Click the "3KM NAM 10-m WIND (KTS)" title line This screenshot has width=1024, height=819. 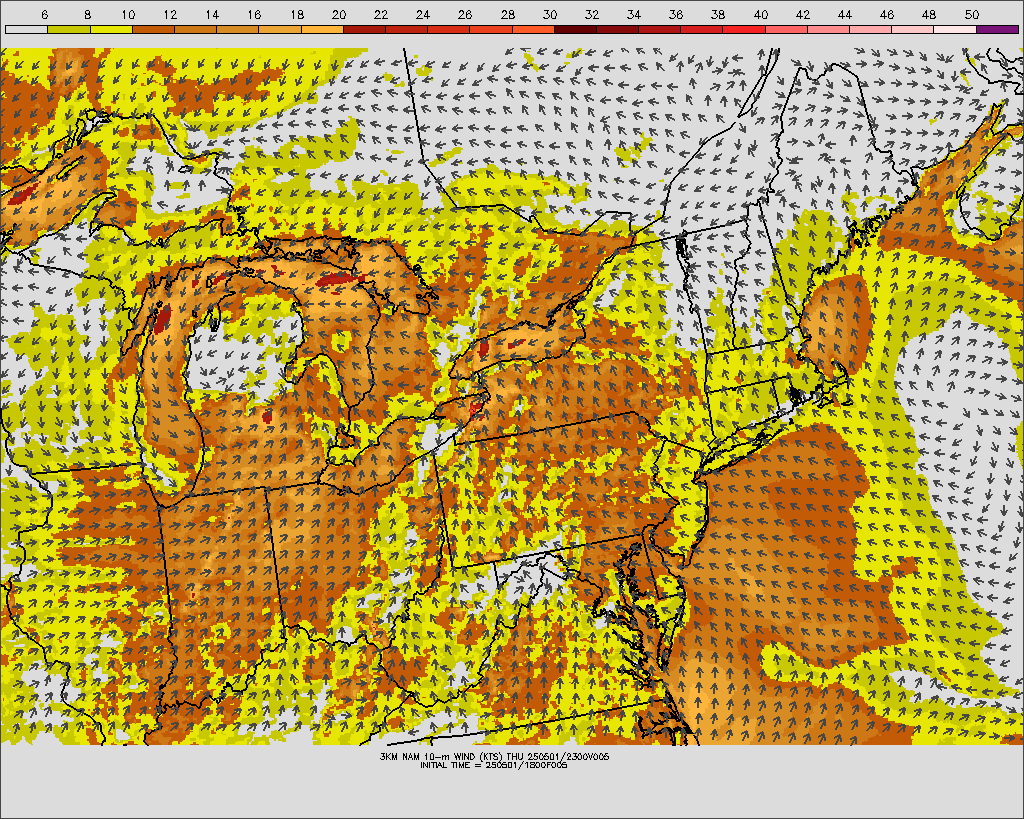click(494, 756)
